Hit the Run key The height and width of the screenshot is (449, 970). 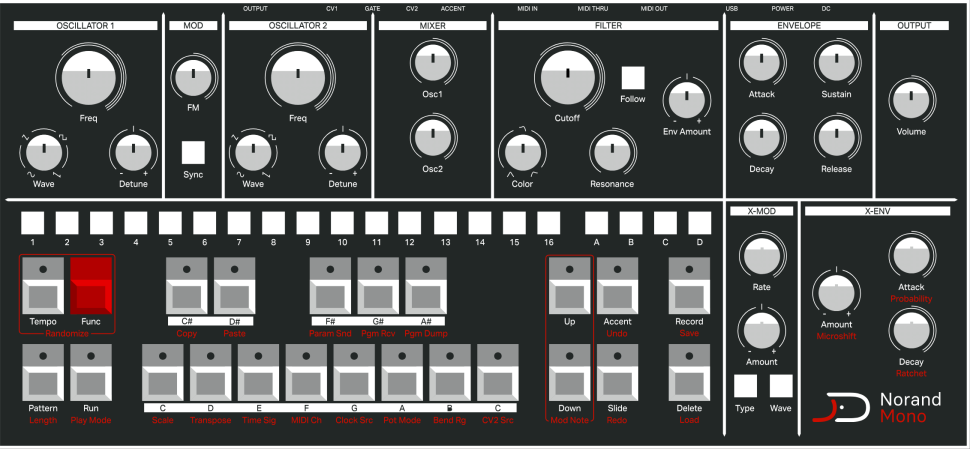point(91,372)
